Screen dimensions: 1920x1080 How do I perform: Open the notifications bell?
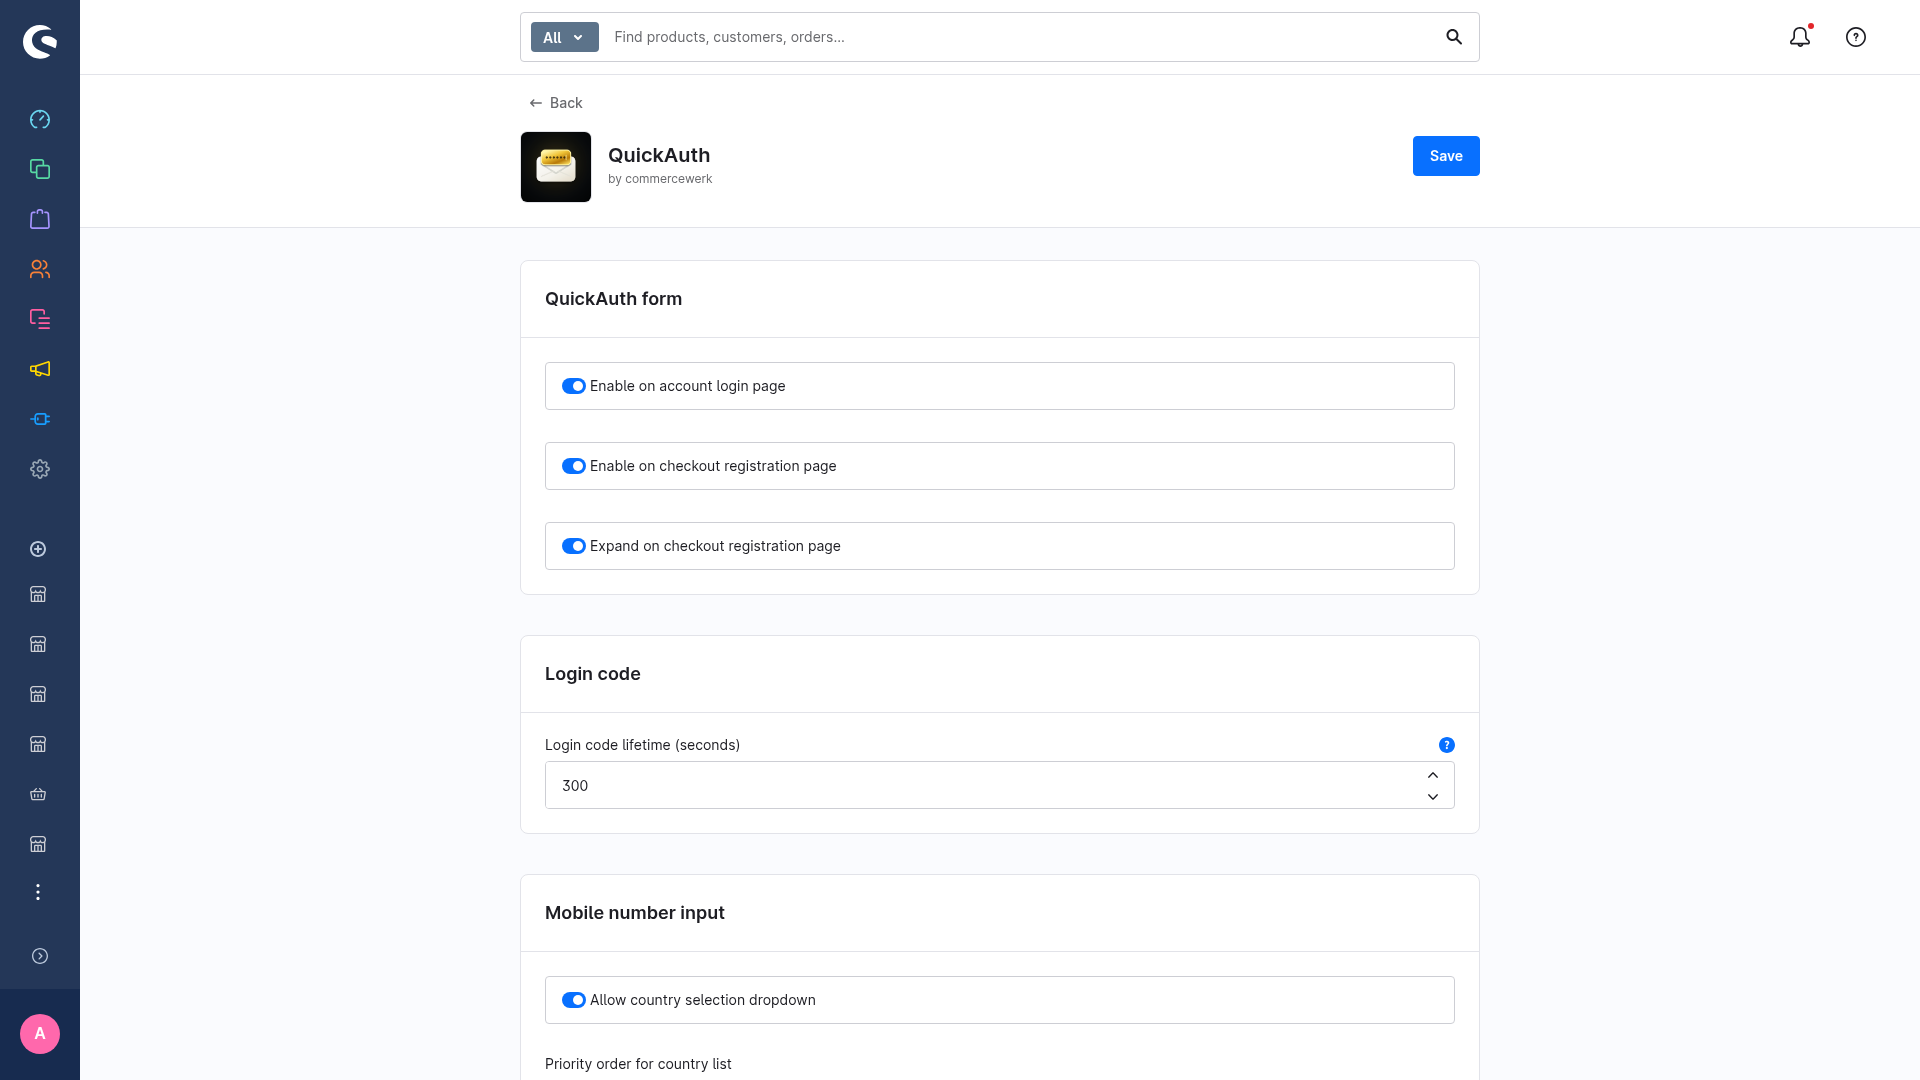(1800, 37)
